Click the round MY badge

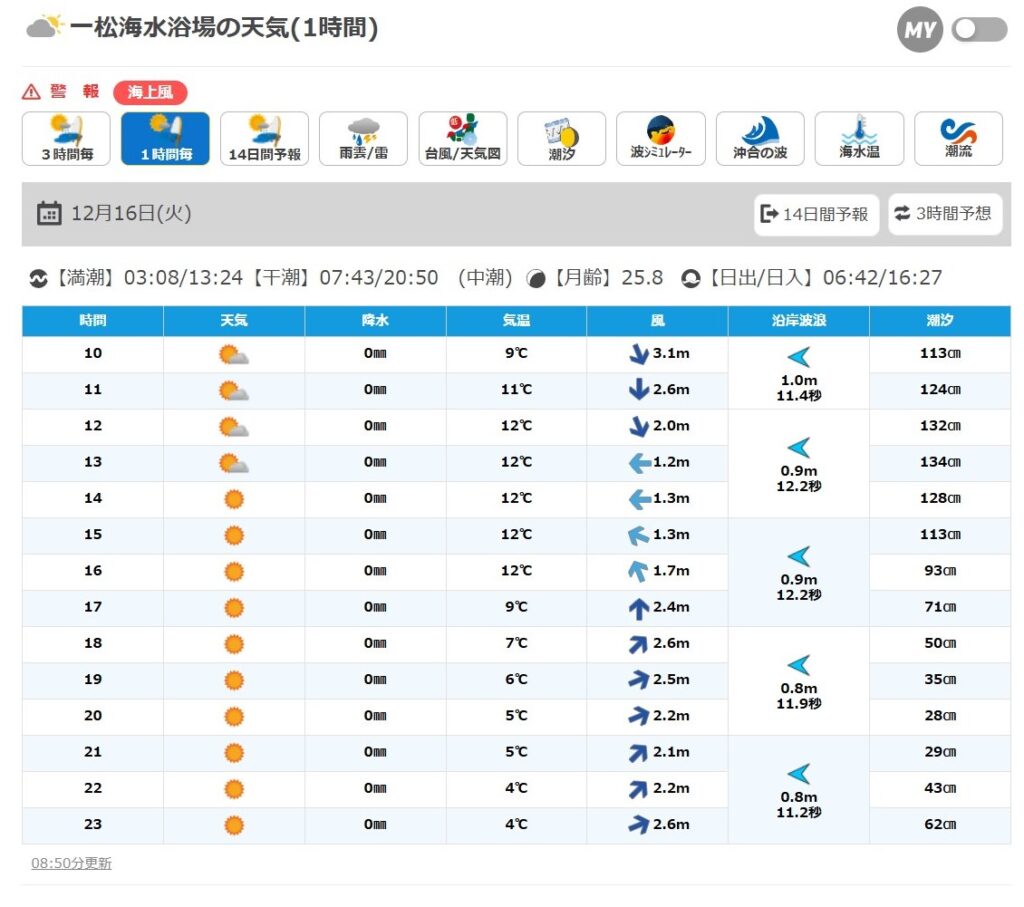(919, 30)
